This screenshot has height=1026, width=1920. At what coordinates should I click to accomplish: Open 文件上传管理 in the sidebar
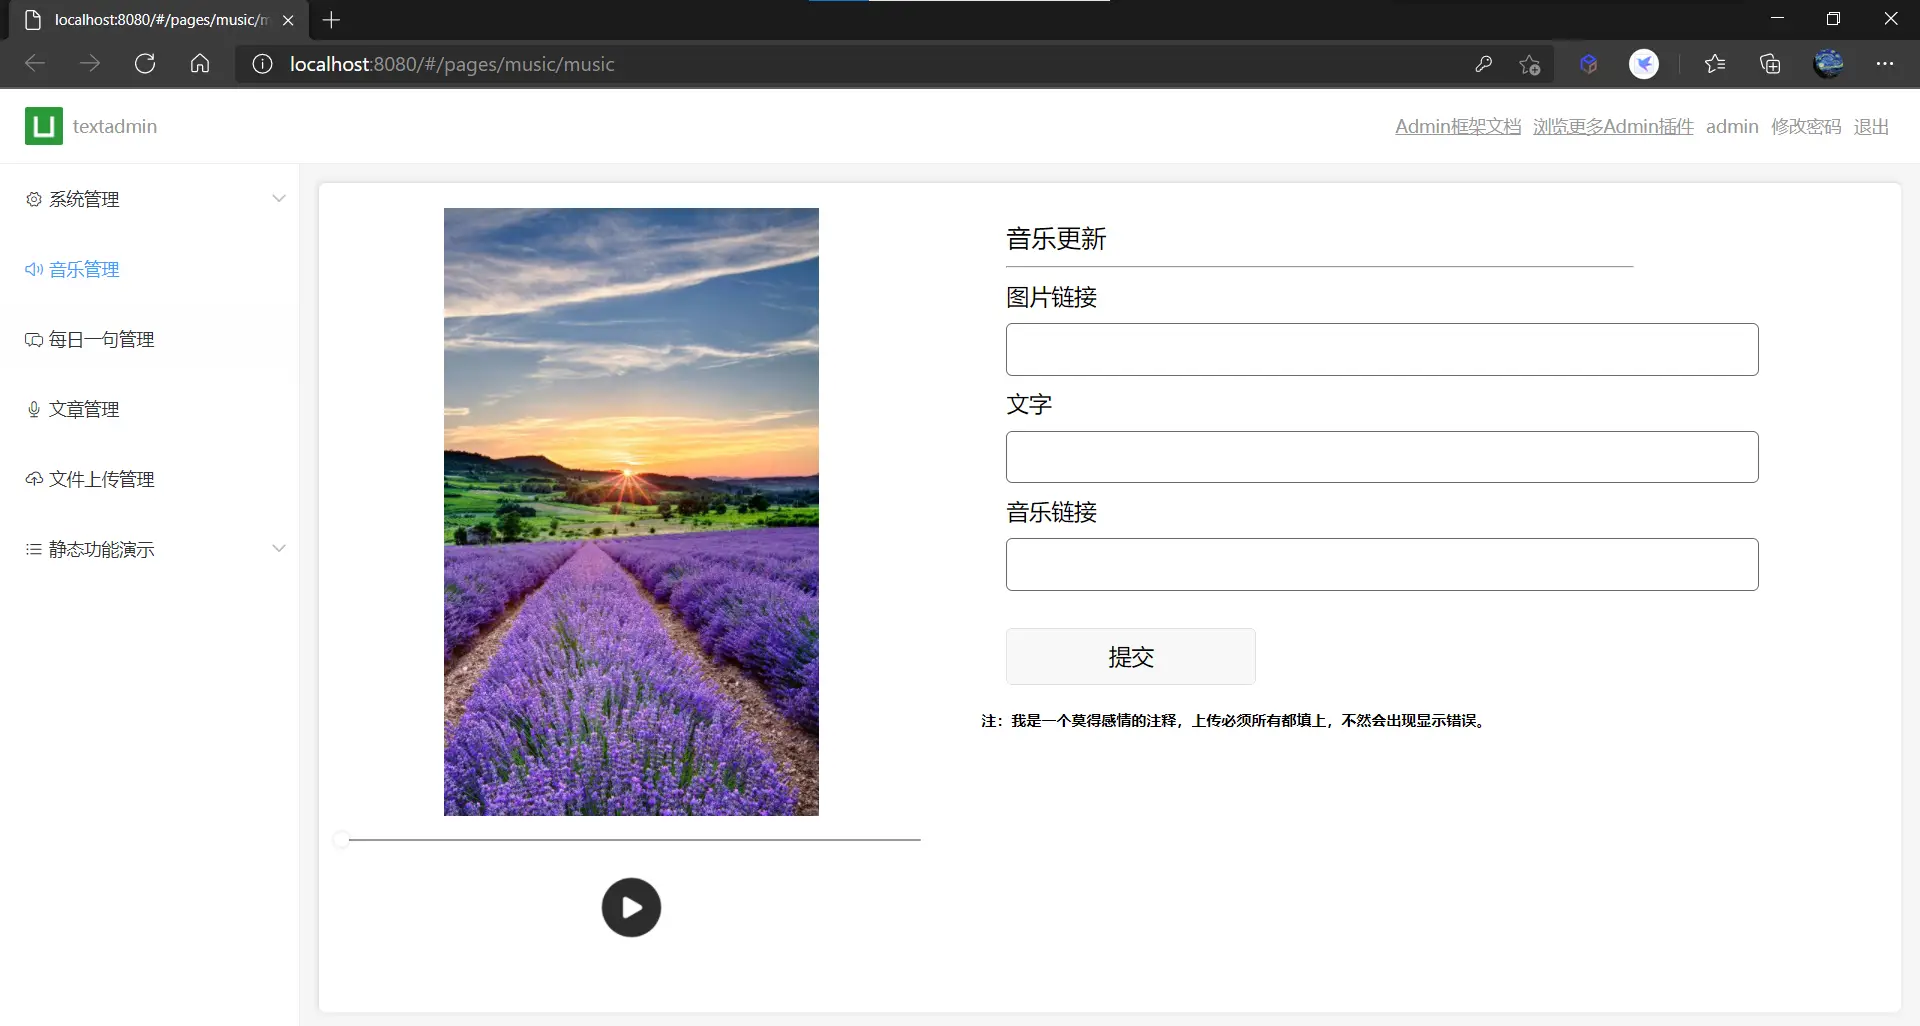tap(101, 480)
